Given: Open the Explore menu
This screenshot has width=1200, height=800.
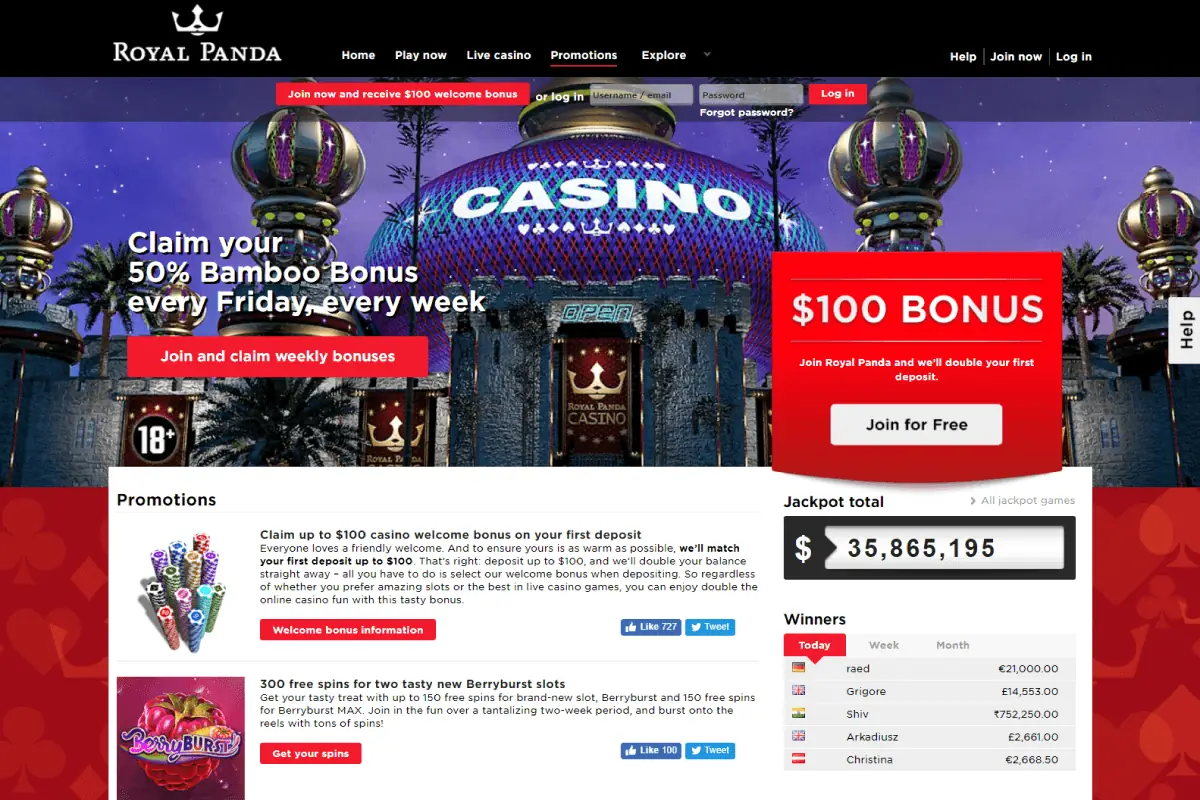Looking at the screenshot, I should tap(664, 55).
